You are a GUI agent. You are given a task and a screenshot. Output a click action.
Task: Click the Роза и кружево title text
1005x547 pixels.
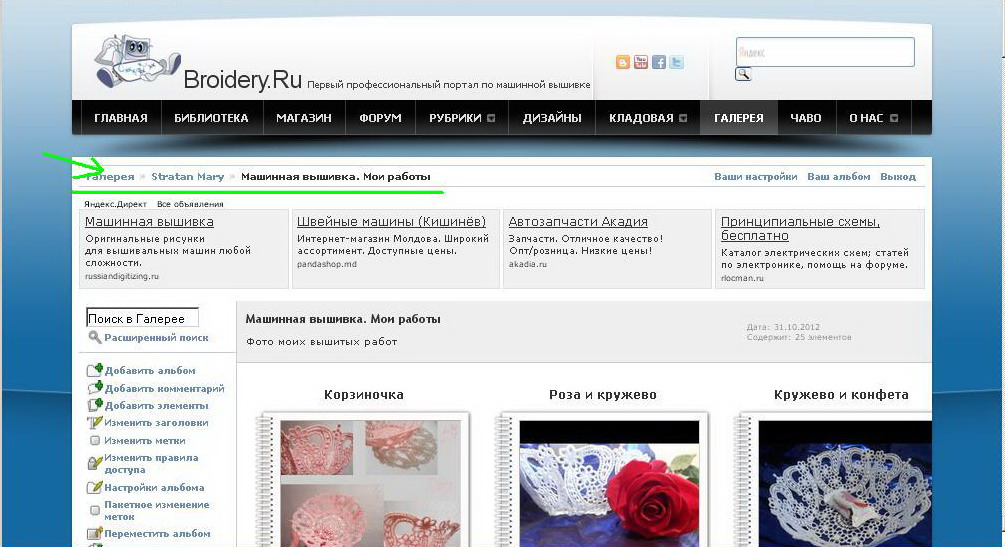pyautogui.click(x=602, y=395)
